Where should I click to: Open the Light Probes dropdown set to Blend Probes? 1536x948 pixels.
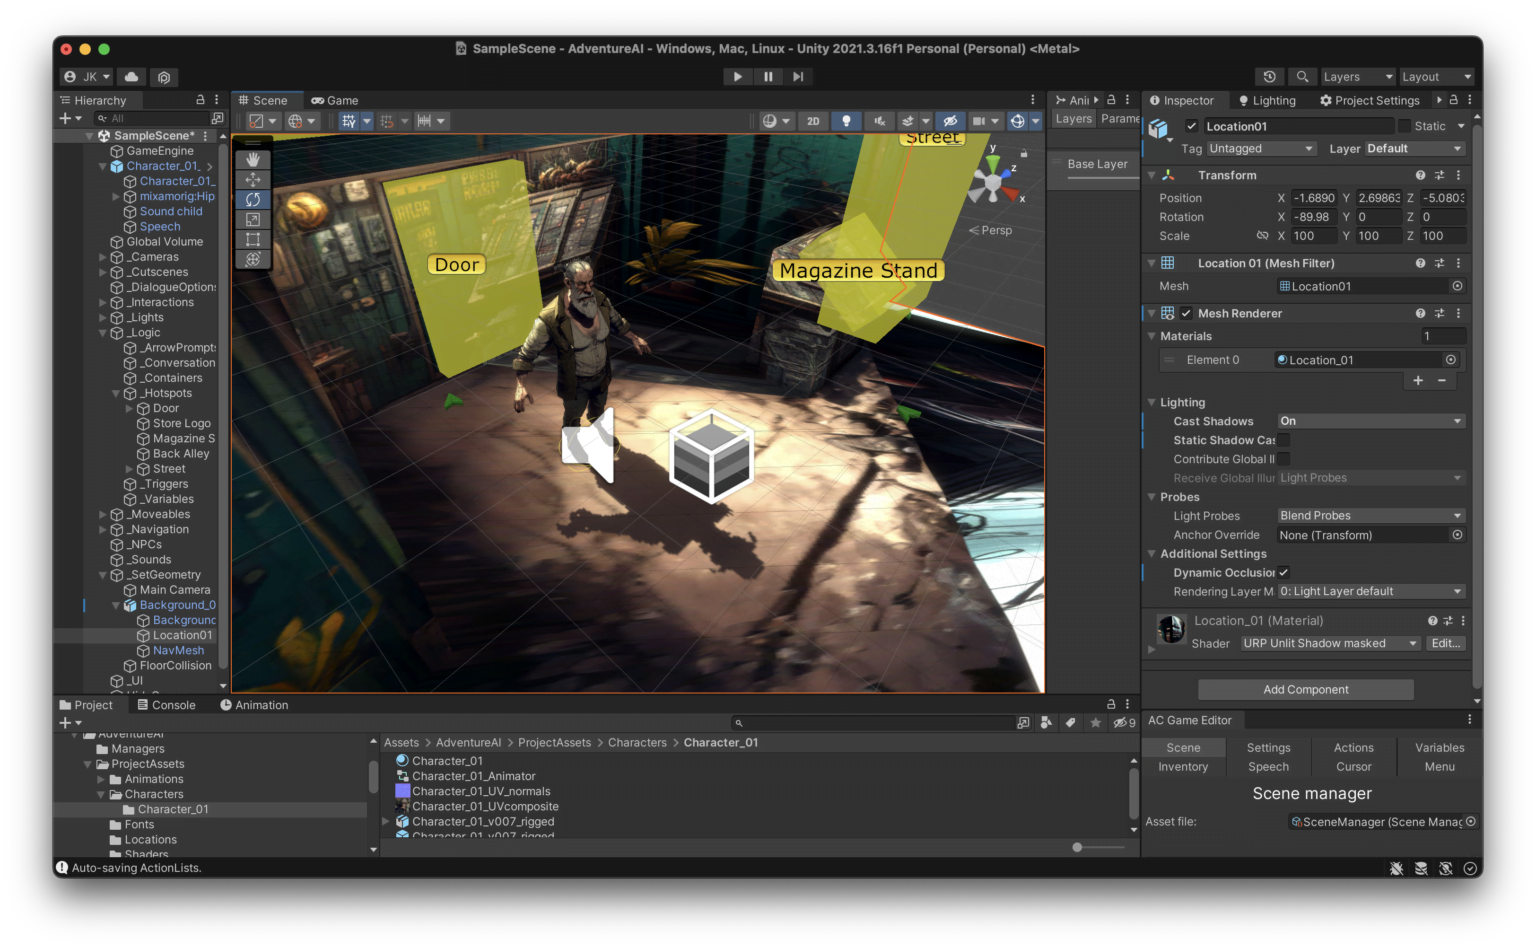(x=1368, y=515)
